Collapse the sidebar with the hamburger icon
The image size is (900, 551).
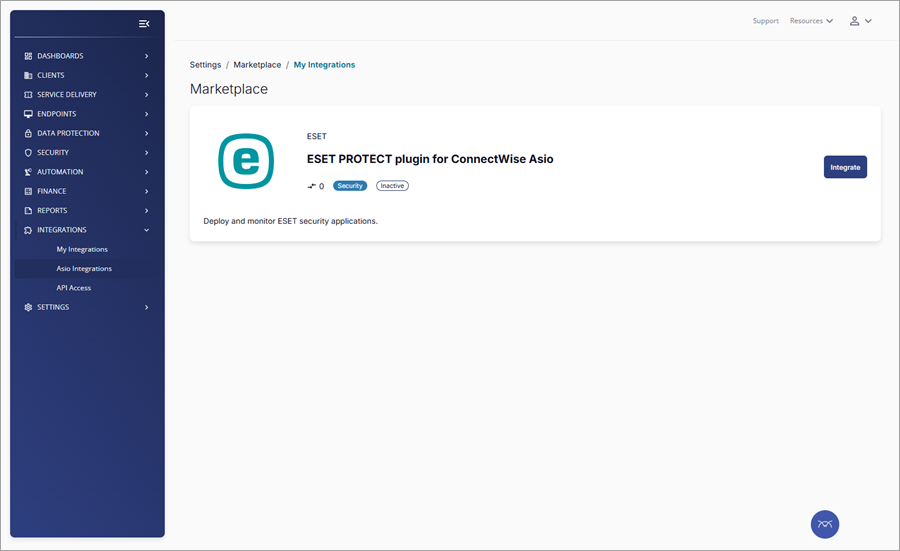pos(144,24)
